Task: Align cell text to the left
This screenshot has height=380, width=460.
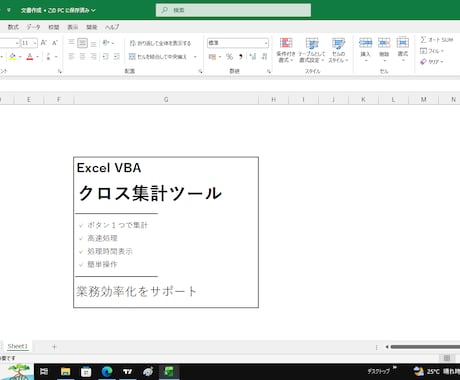Action: point(71,57)
